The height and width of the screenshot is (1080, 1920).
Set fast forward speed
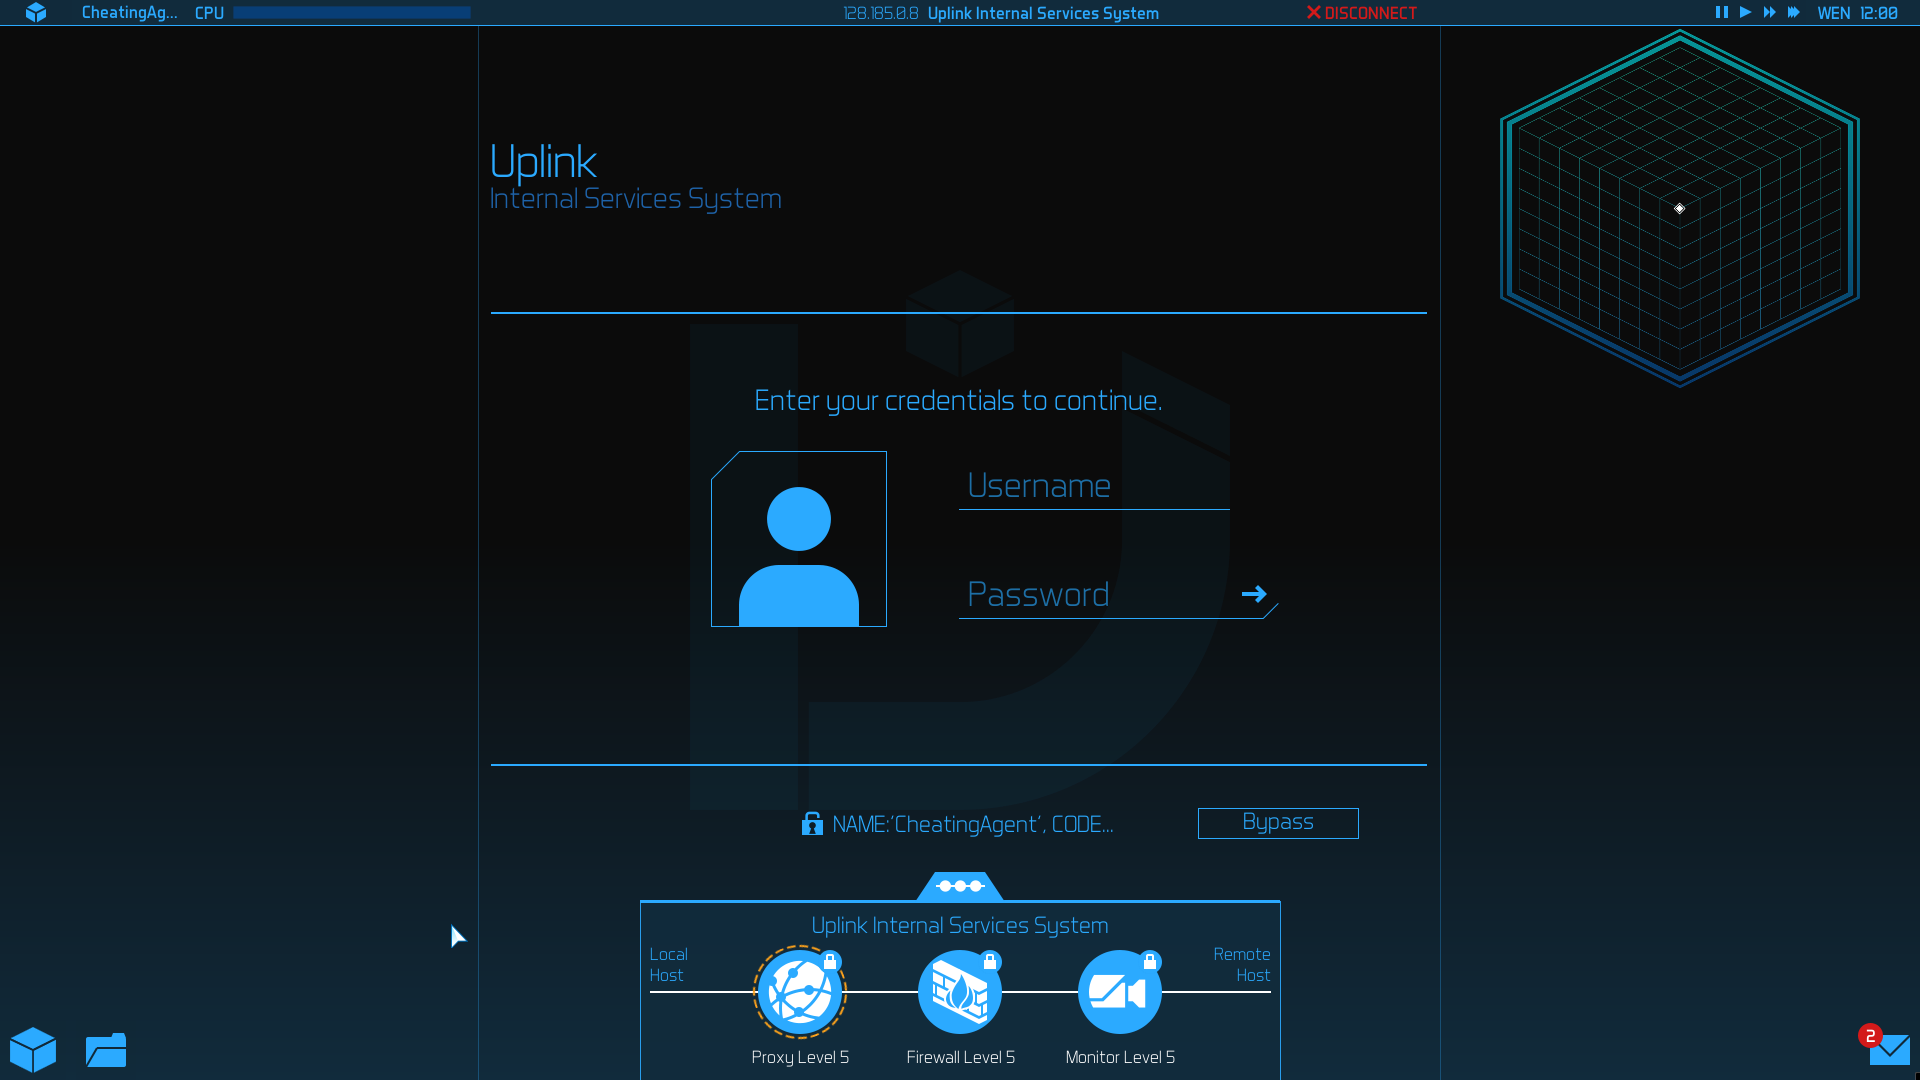(x=1769, y=12)
